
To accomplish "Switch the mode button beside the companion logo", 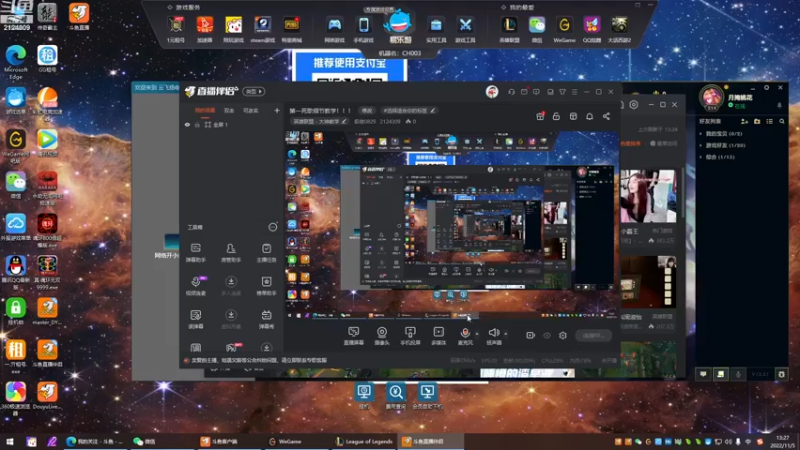I will pyautogui.click(x=254, y=91).
